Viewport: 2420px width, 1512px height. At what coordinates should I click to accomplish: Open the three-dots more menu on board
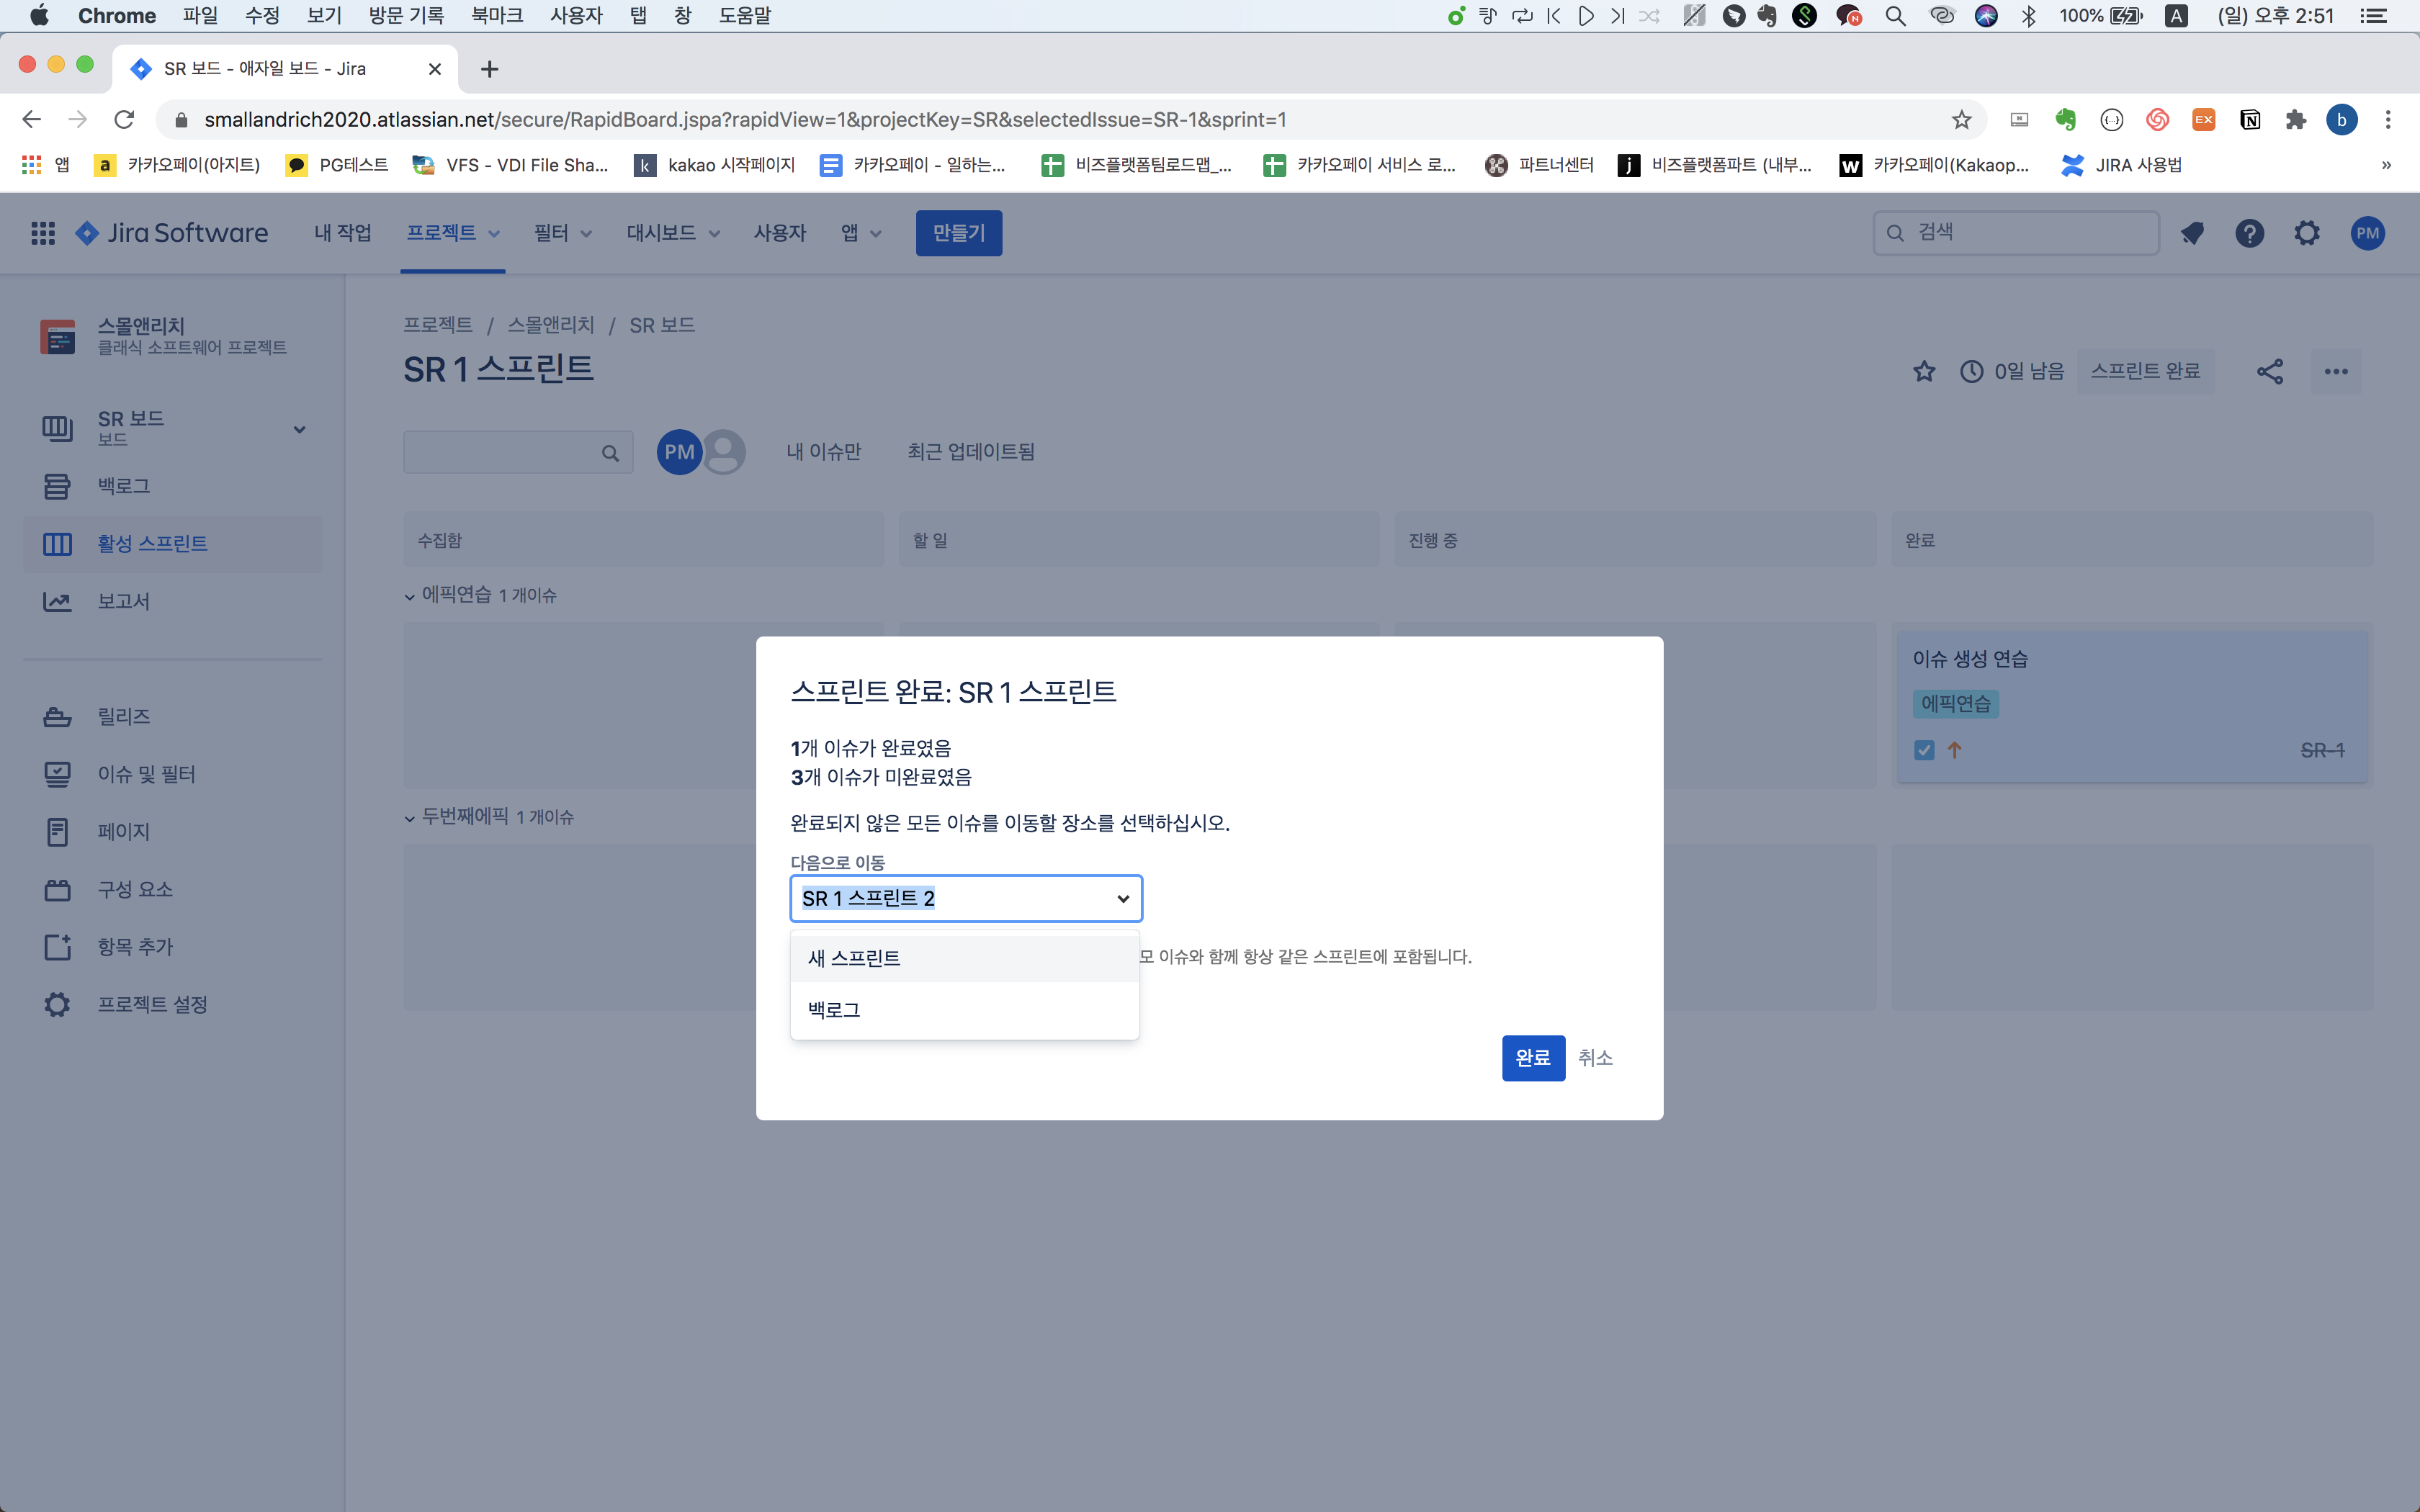[x=2336, y=371]
